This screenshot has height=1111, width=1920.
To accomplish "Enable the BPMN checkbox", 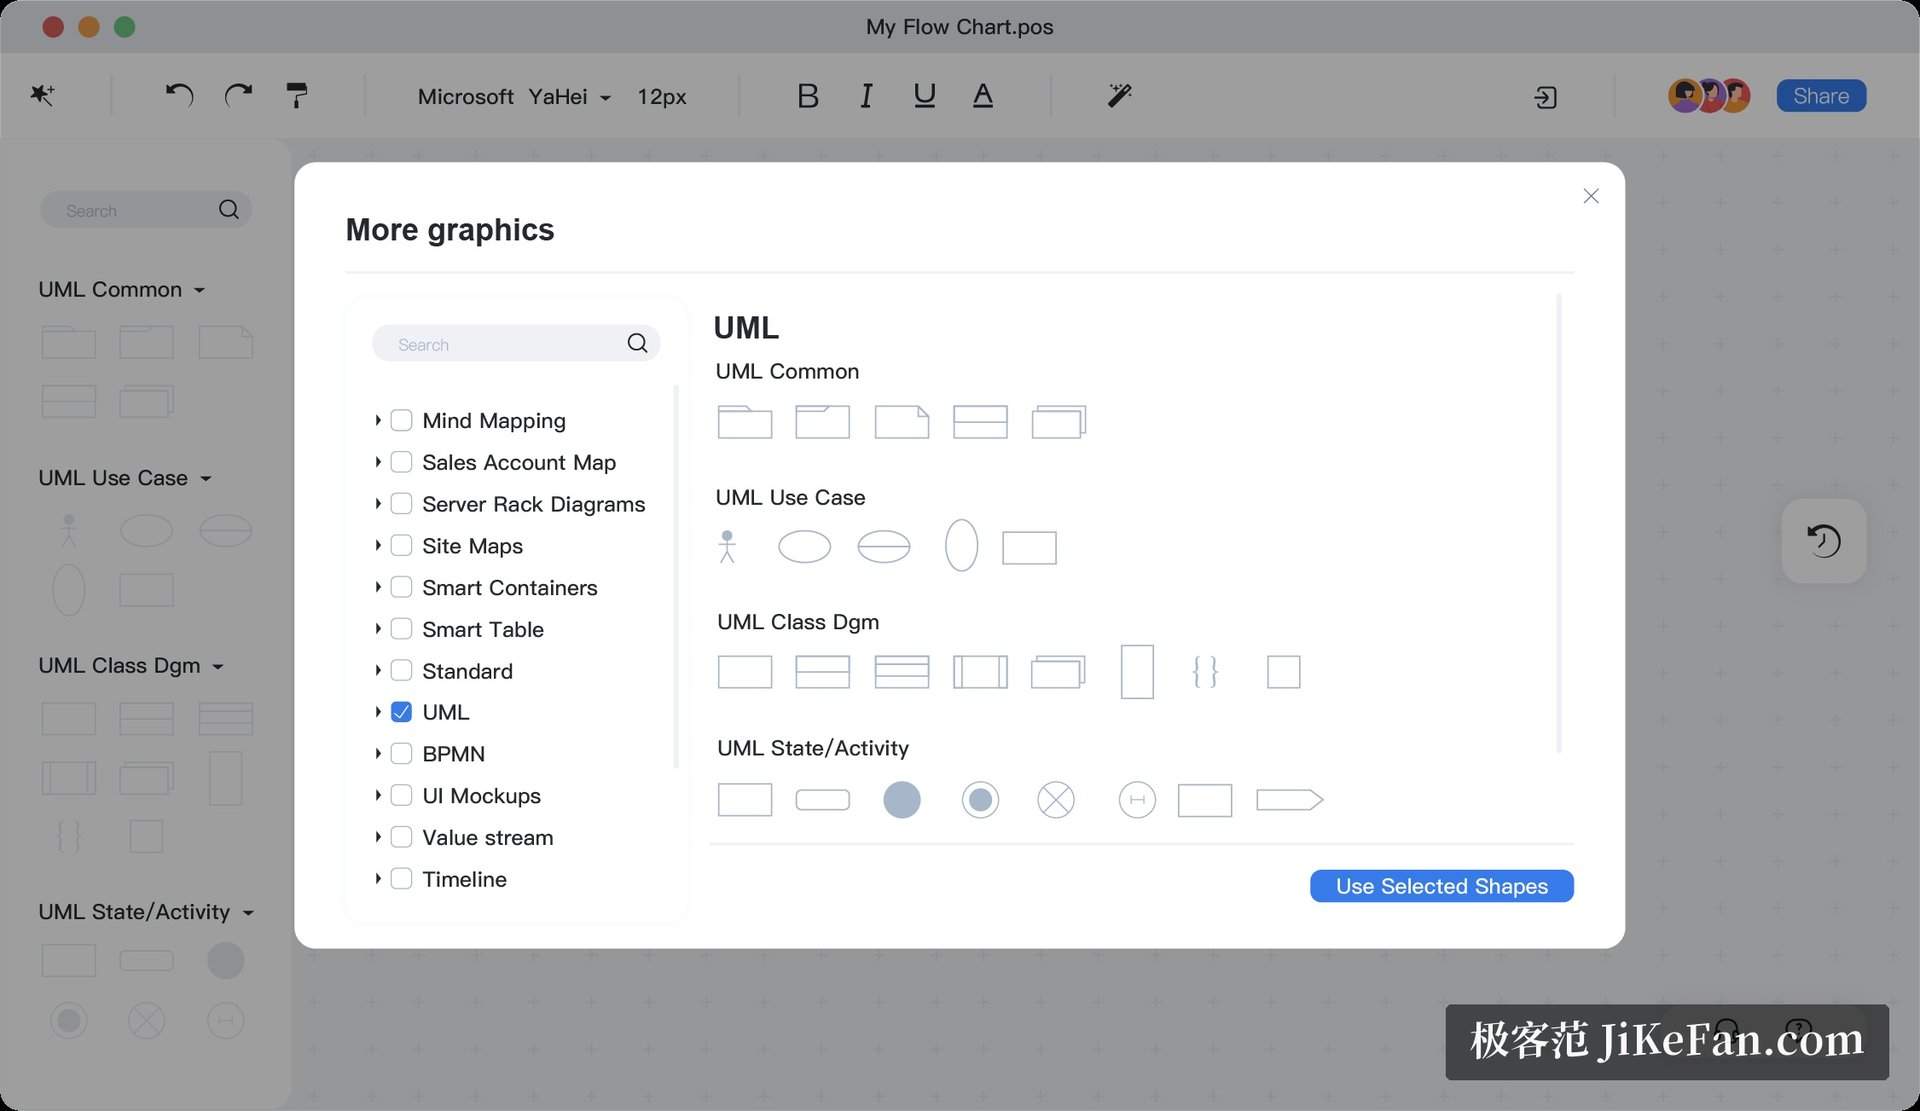I will 401,754.
